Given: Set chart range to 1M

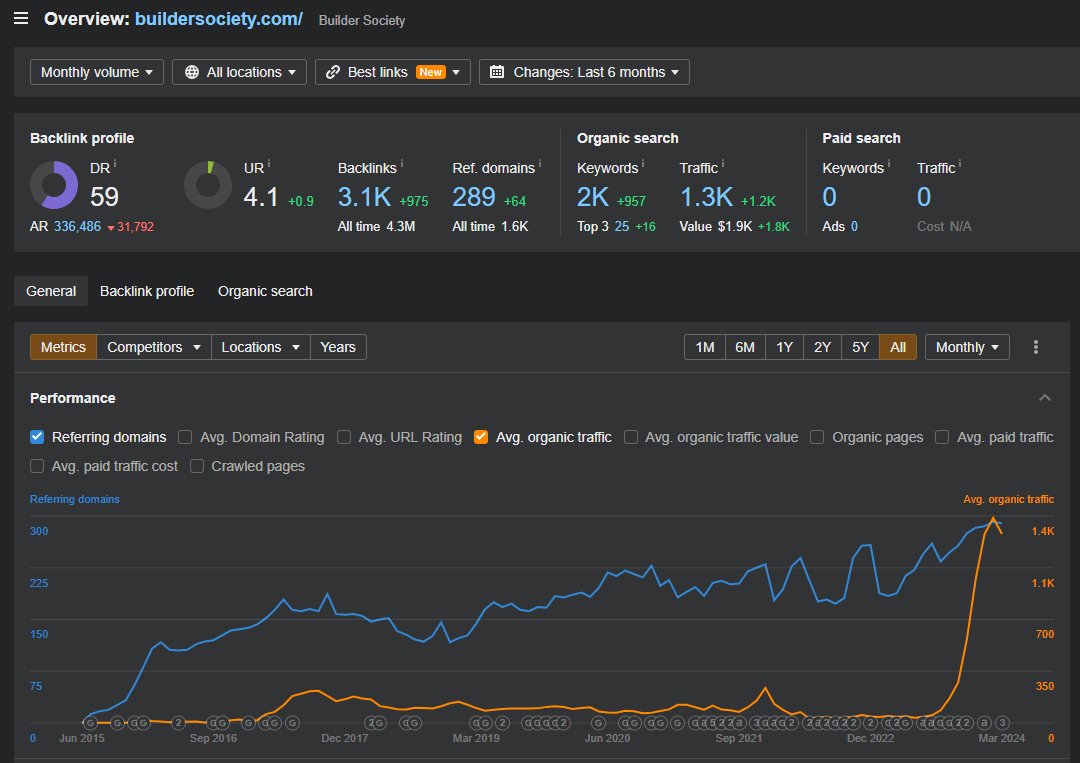Looking at the screenshot, I should pyautogui.click(x=705, y=347).
